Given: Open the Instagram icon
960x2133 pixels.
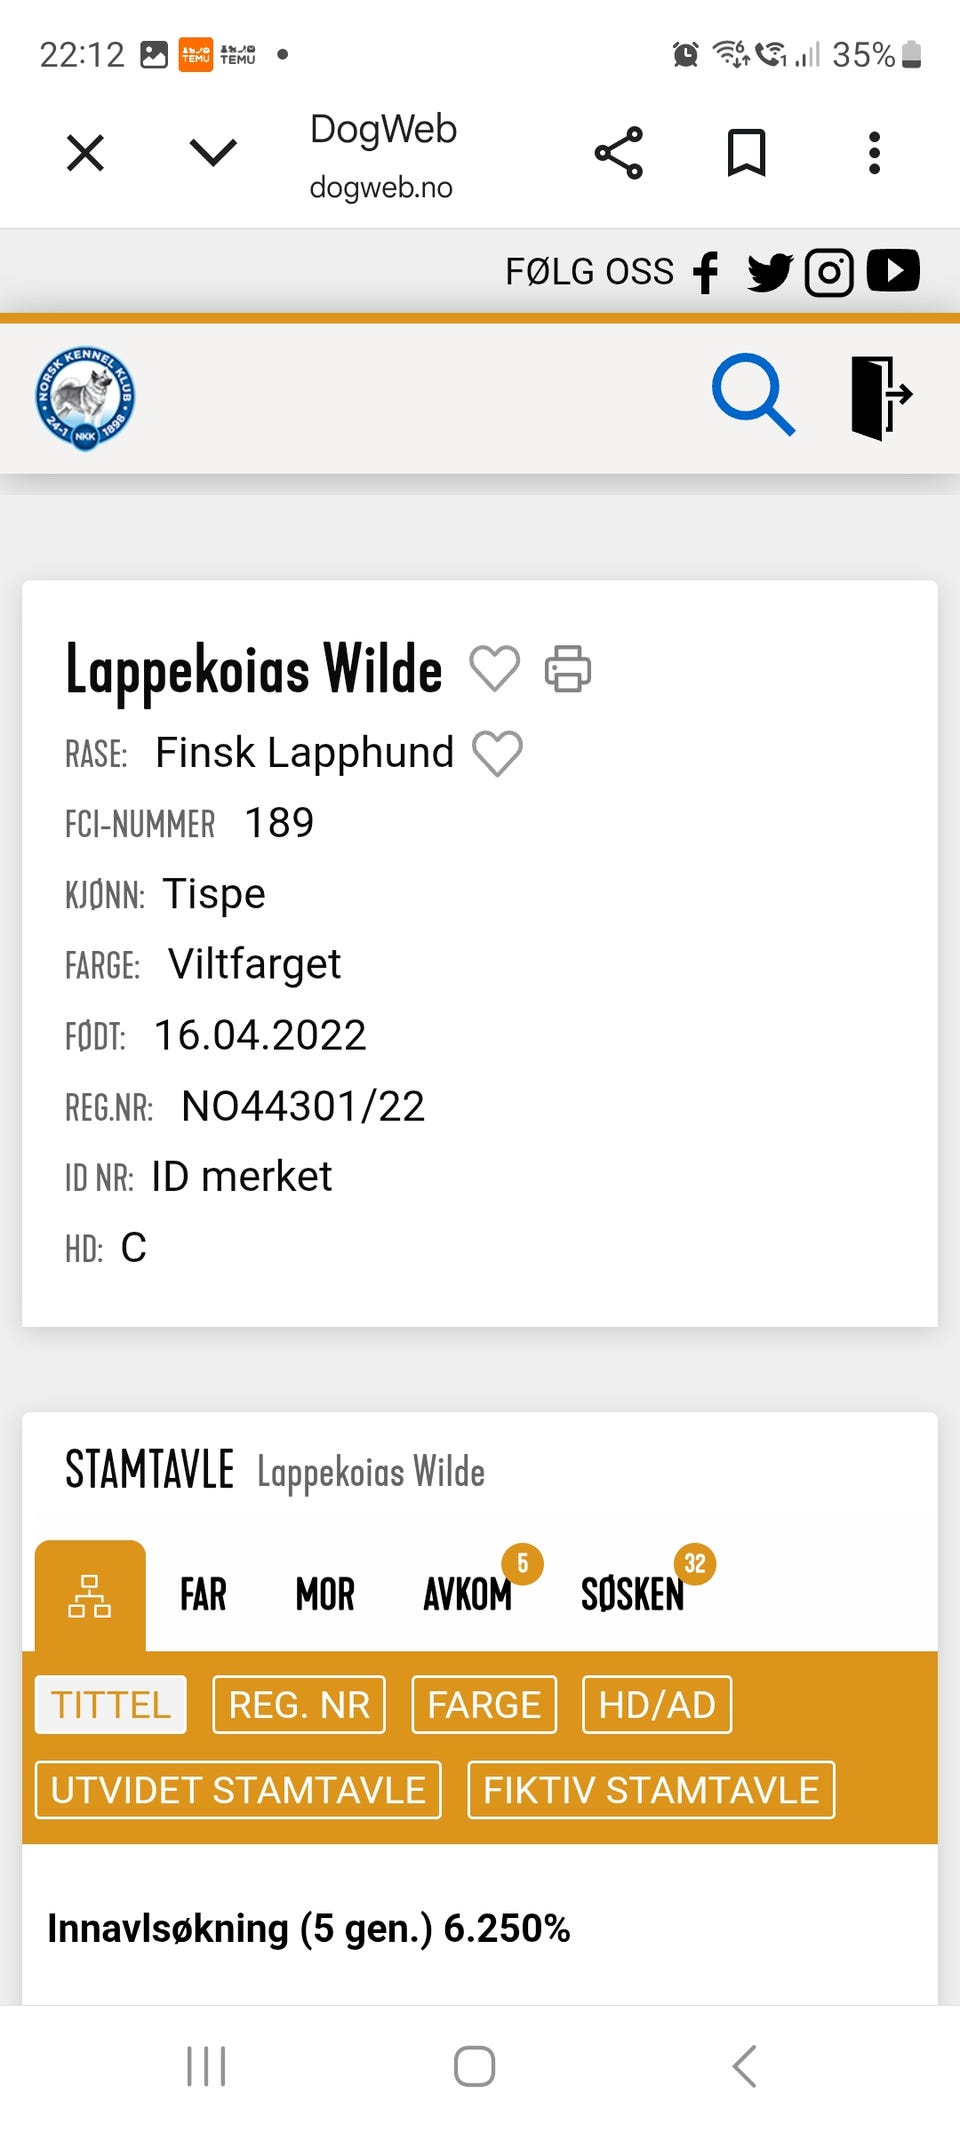Looking at the screenshot, I should tap(829, 272).
